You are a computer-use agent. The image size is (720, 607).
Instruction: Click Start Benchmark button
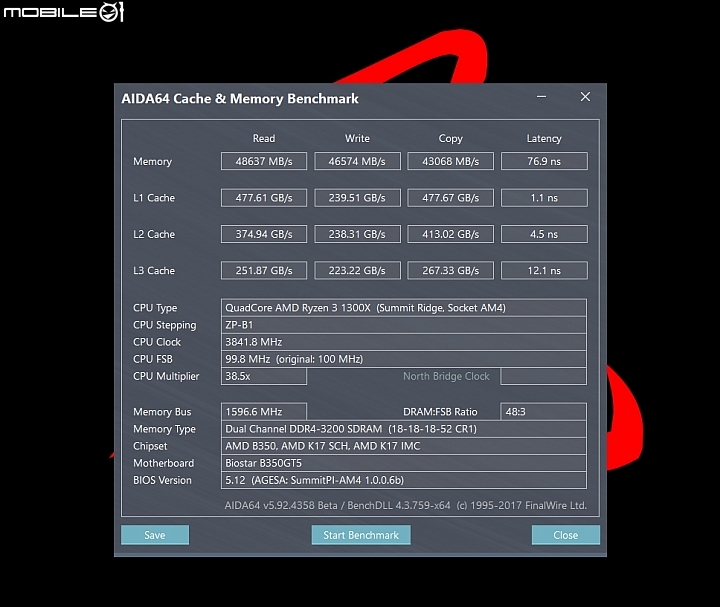361,535
